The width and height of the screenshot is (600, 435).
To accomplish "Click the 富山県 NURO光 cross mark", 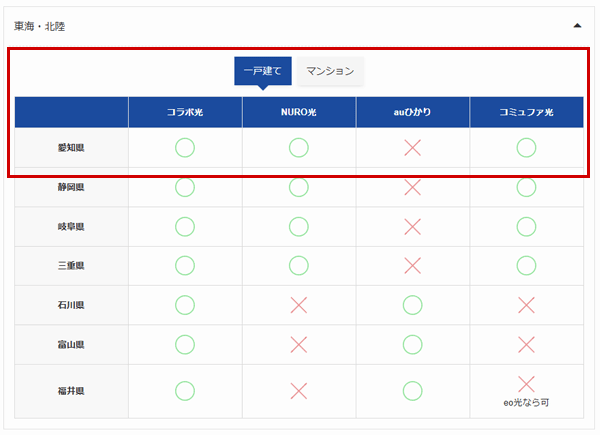I will click(298, 345).
